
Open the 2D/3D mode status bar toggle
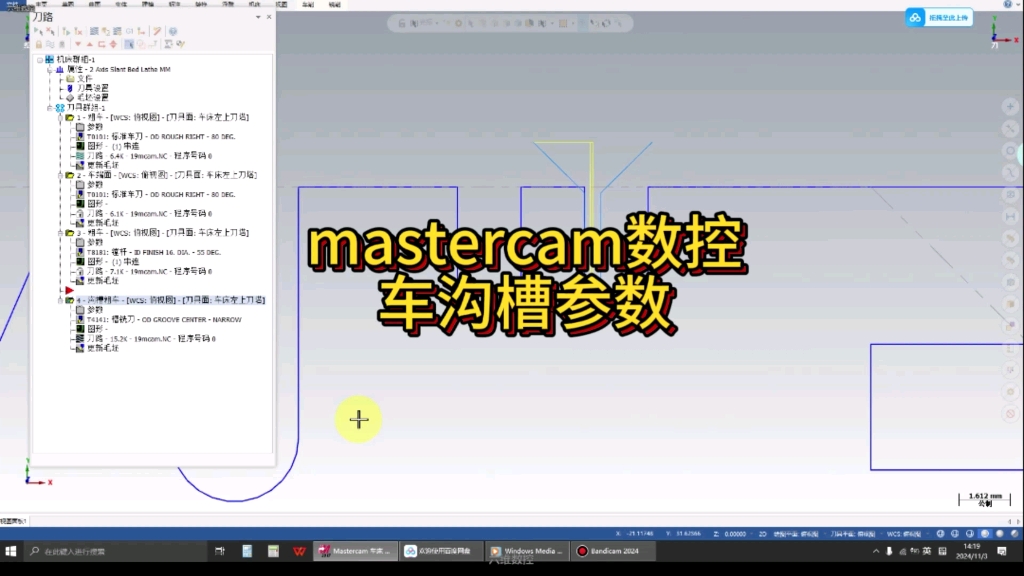click(x=762, y=534)
